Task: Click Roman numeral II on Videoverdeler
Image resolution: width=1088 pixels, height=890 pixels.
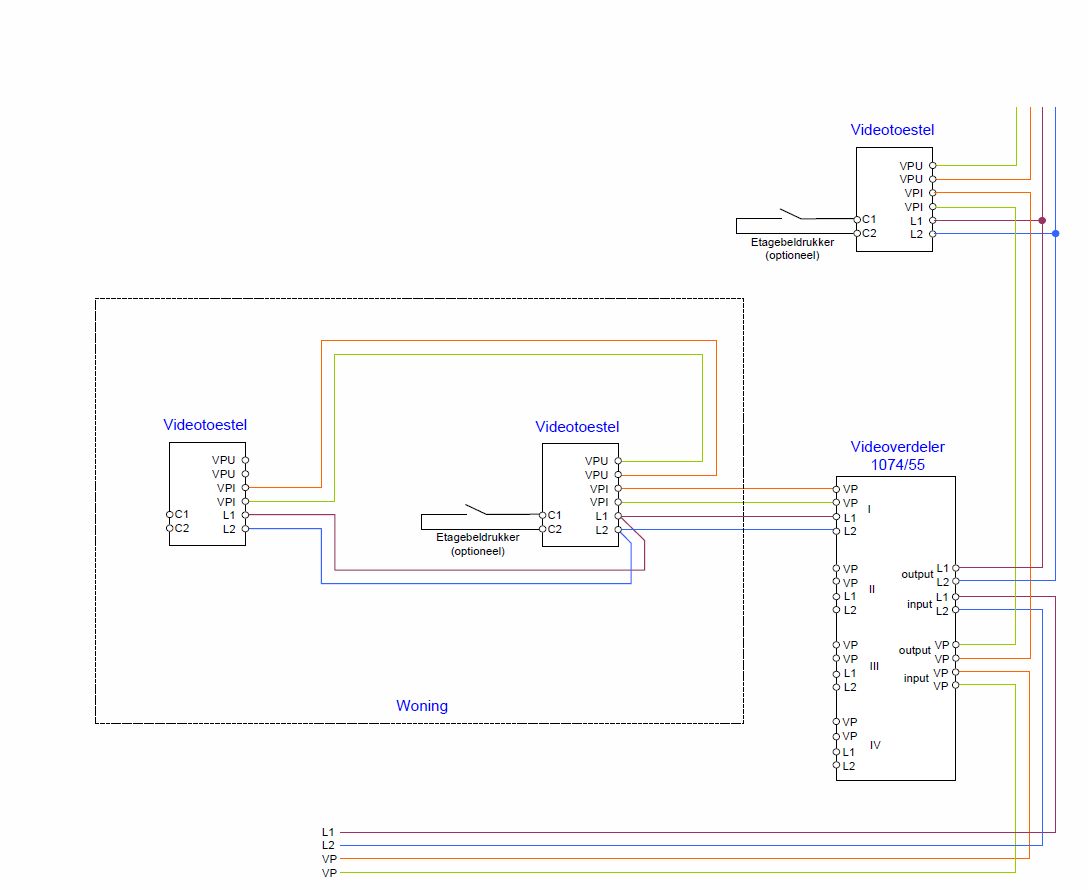Action: click(872, 589)
